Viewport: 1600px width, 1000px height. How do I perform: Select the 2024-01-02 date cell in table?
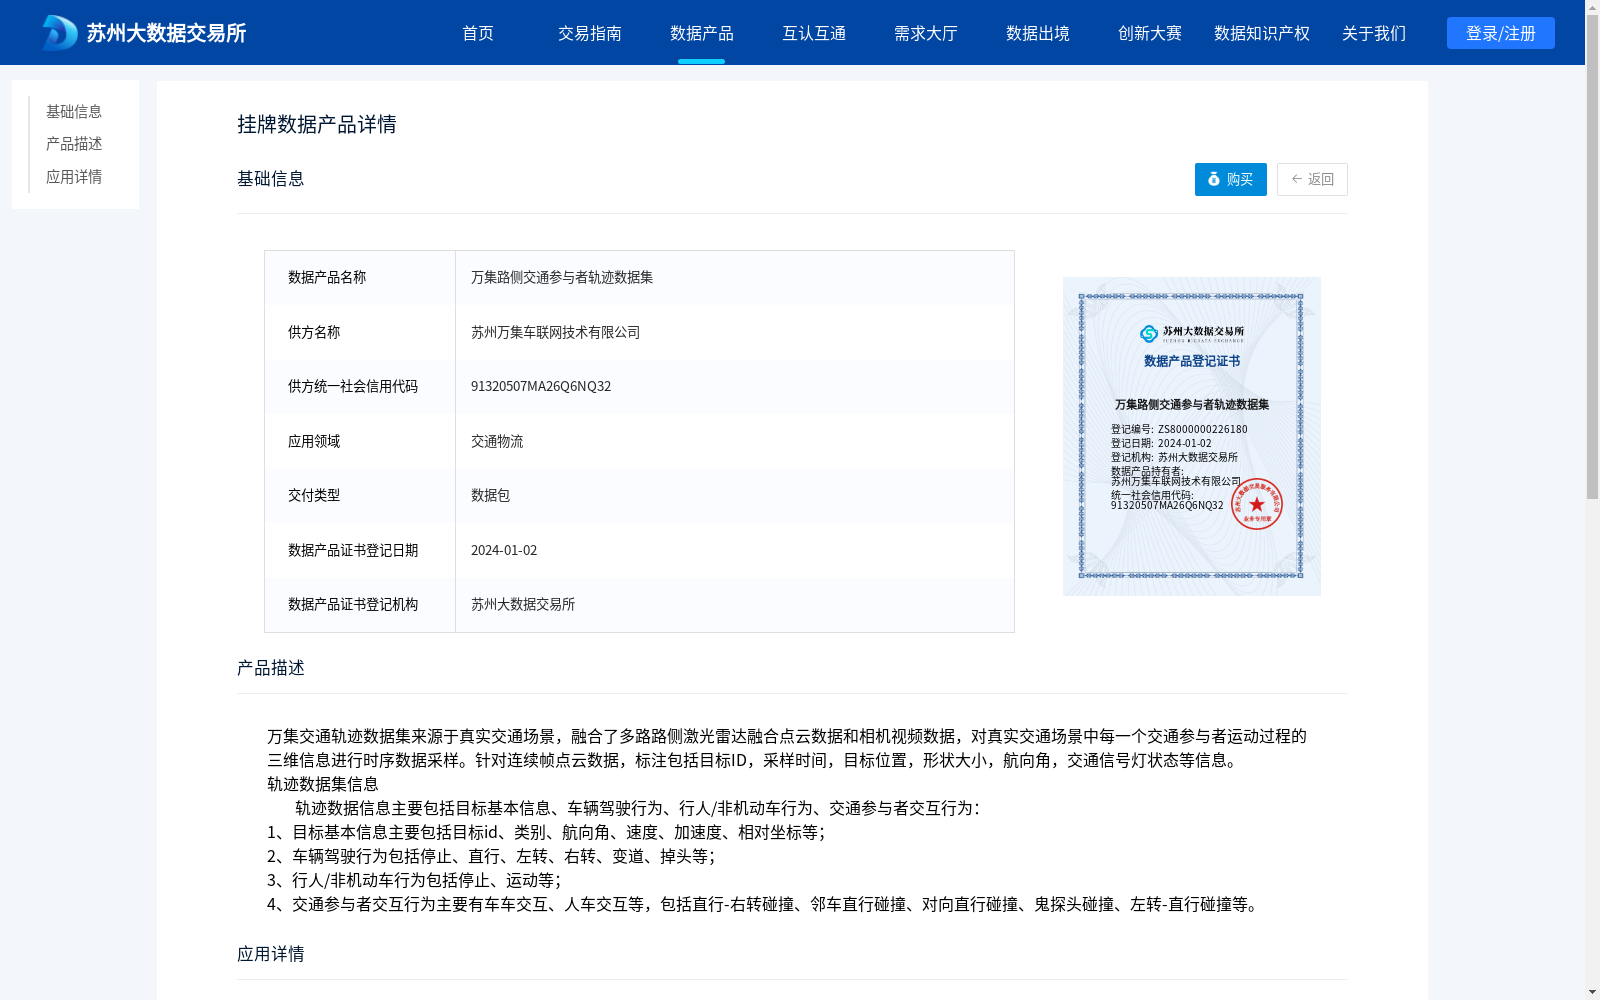click(504, 550)
